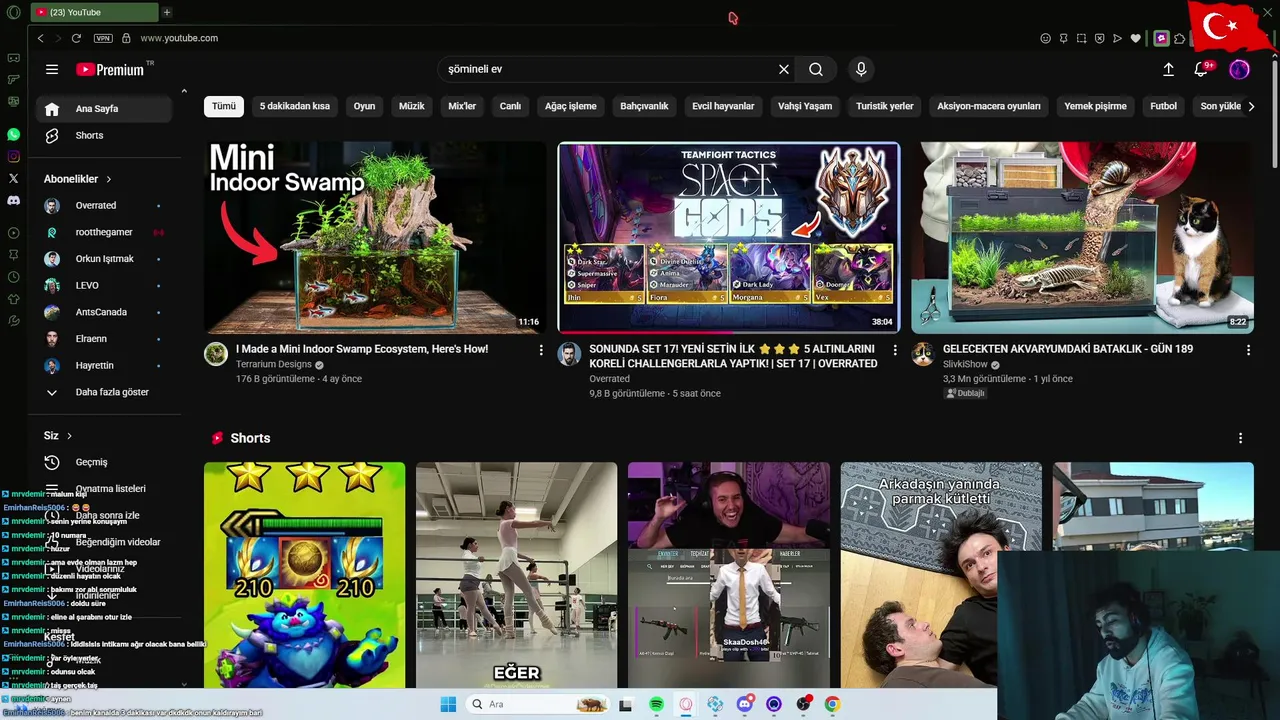Open the Overrated channel subscription
The height and width of the screenshot is (720, 1280).
[104, 206]
